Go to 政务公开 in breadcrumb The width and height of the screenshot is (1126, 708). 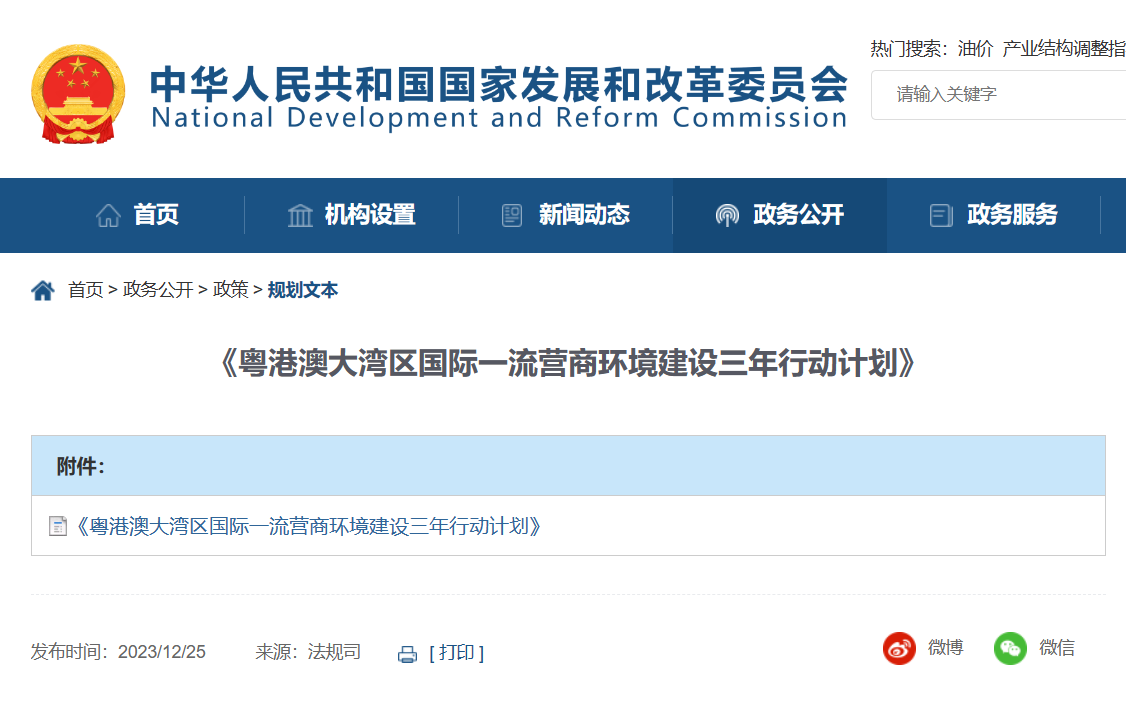(x=158, y=290)
